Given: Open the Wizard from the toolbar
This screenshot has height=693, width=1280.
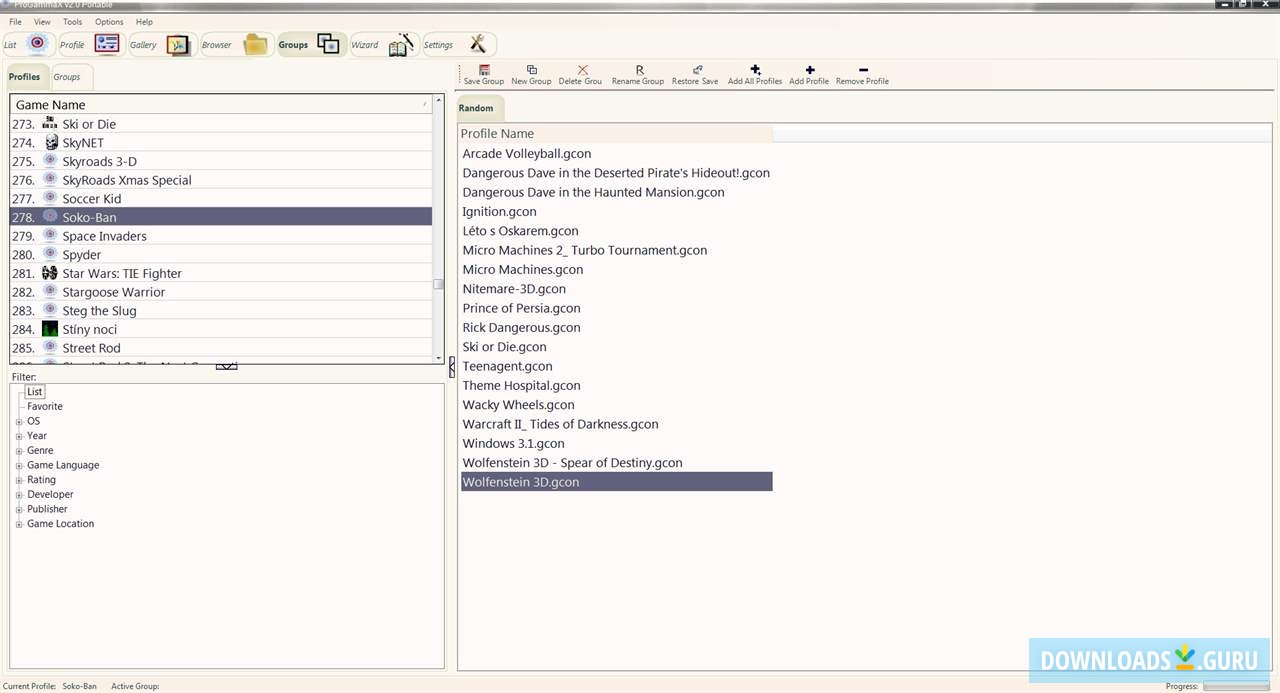Looking at the screenshot, I should (382, 44).
